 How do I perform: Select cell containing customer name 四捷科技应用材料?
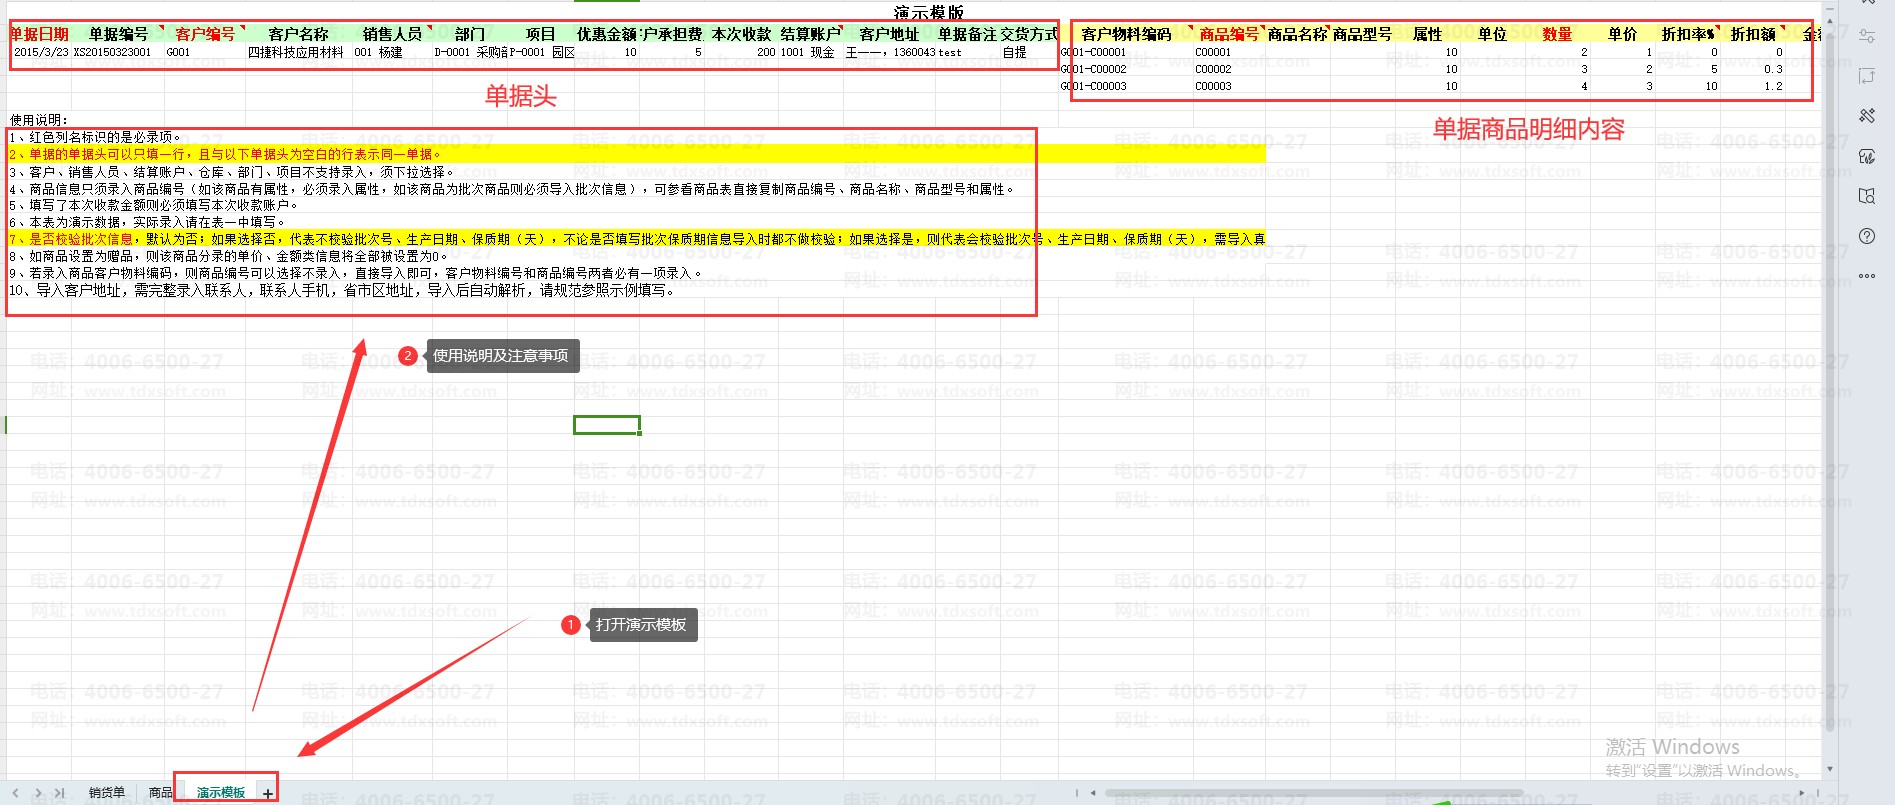pos(296,52)
